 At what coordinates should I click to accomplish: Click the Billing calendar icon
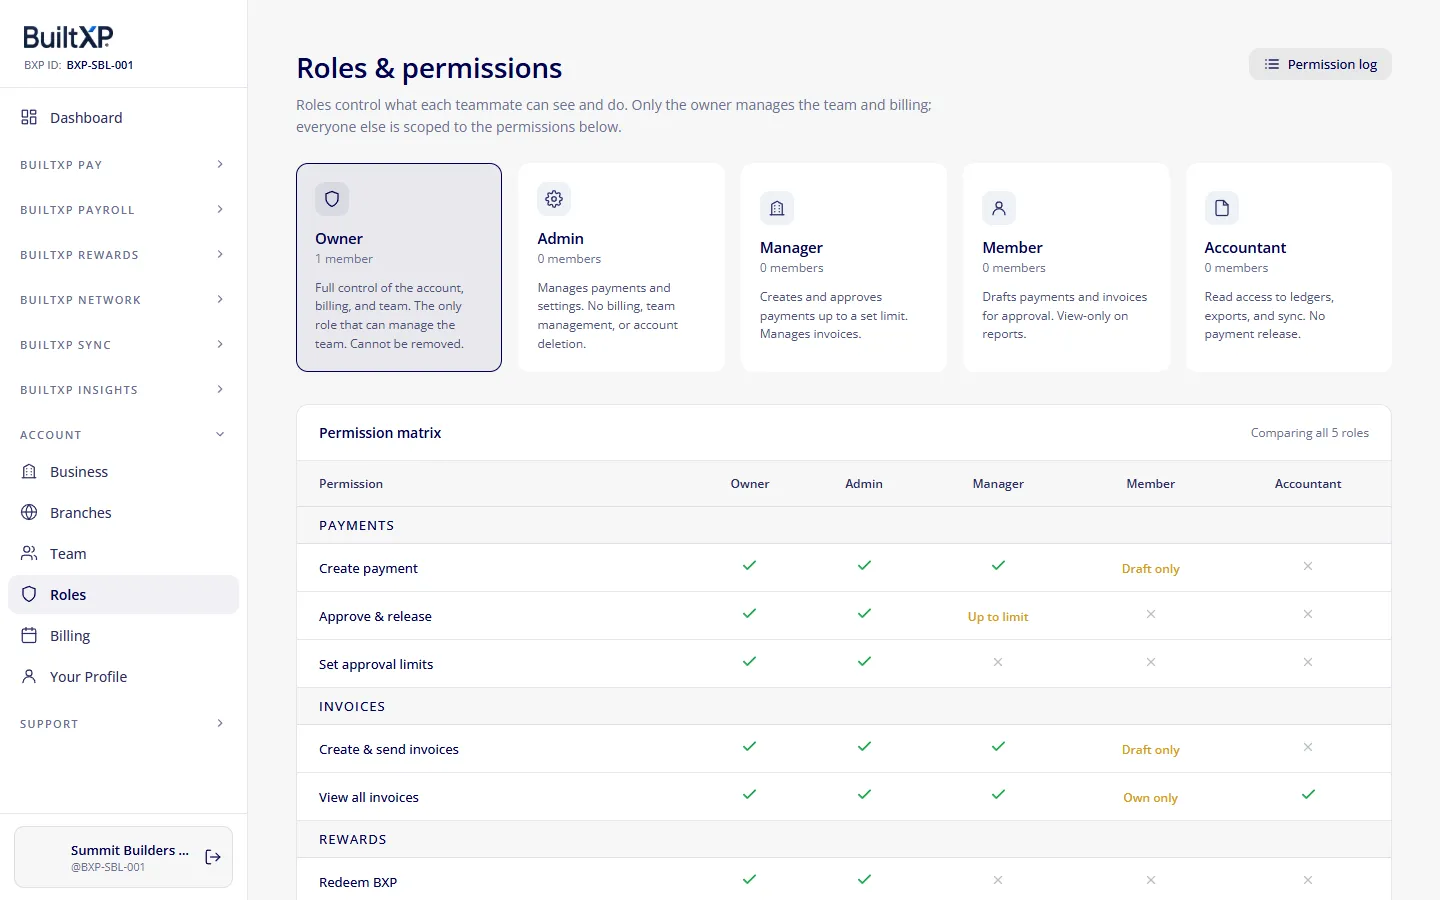[x=29, y=635]
